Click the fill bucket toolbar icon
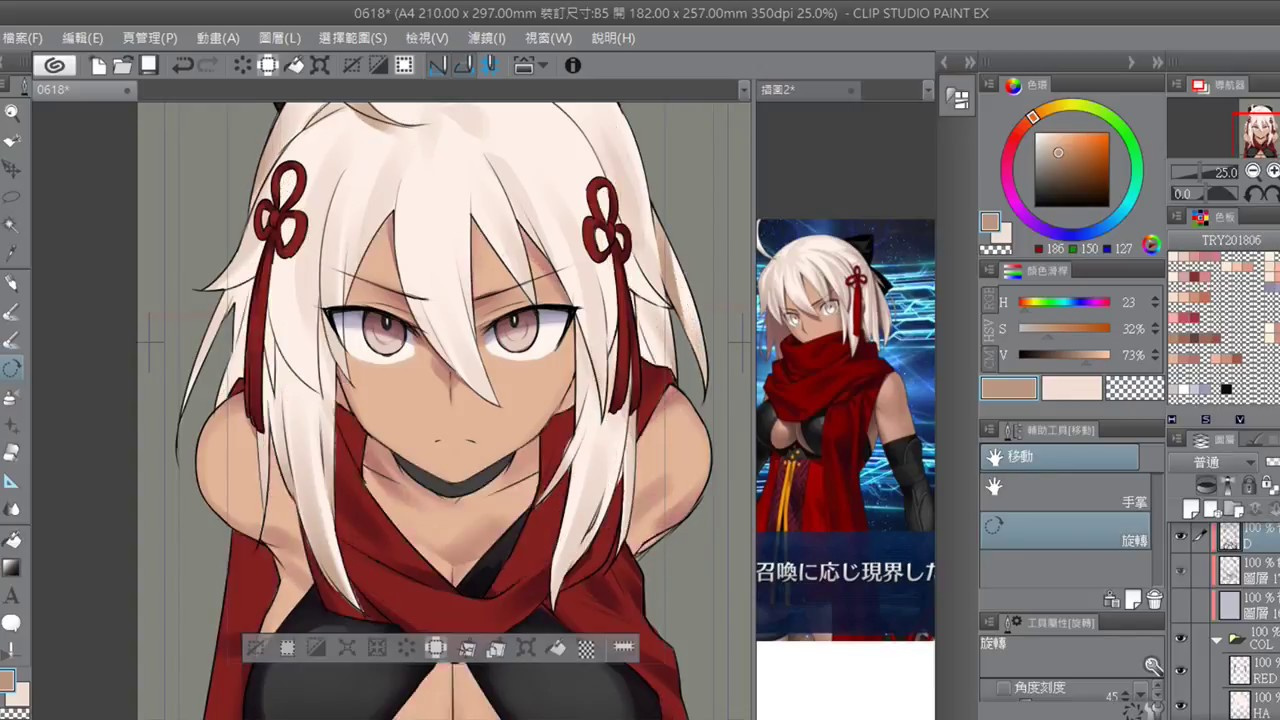This screenshot has height=720, width=1280. (x=295, y=65)
